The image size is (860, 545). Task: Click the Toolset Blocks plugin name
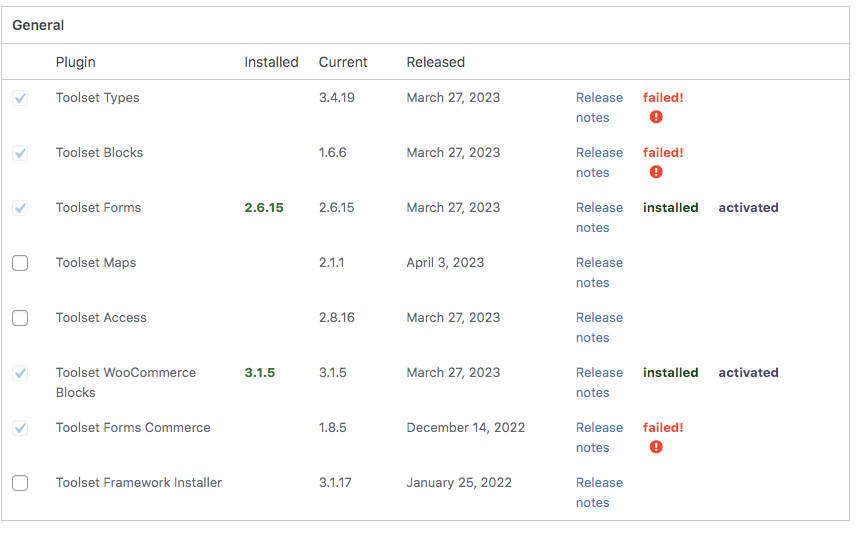click(99, 152)
